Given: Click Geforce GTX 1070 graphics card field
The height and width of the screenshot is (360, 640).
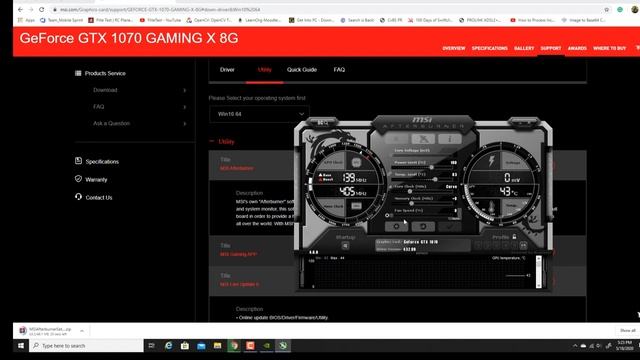Looking at the screenshot, I should 422,242.
